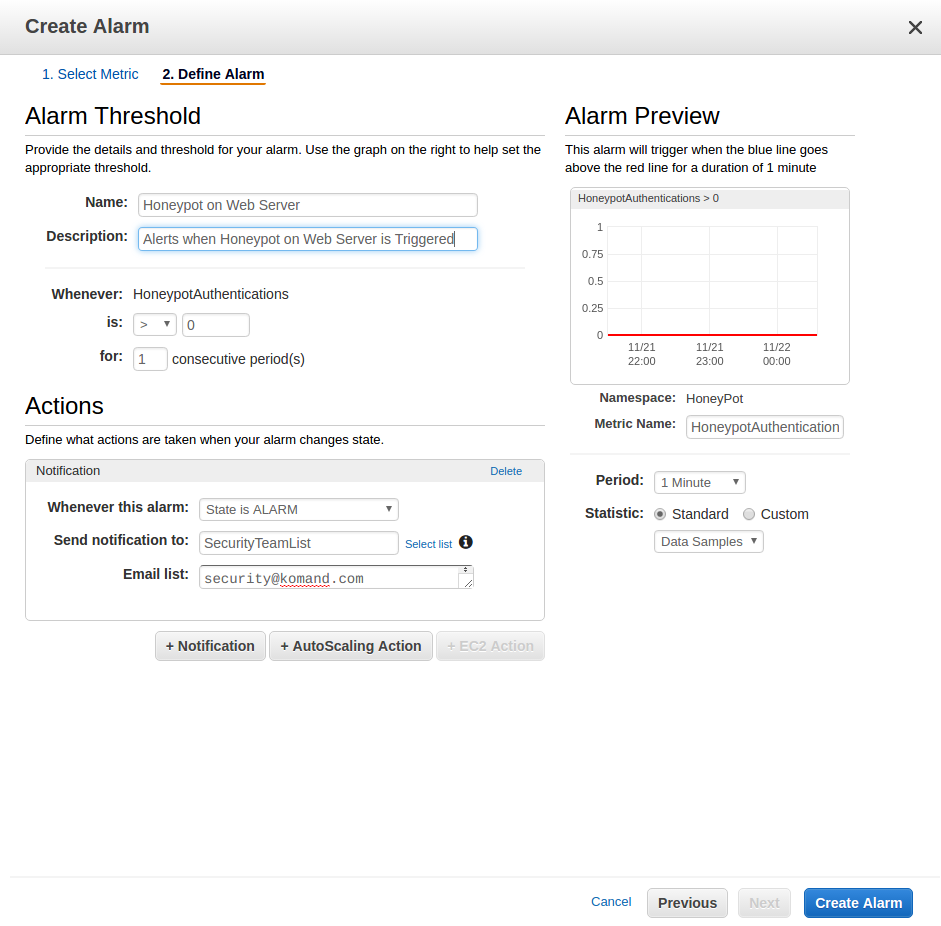Click the Previous button

(687, 902)
